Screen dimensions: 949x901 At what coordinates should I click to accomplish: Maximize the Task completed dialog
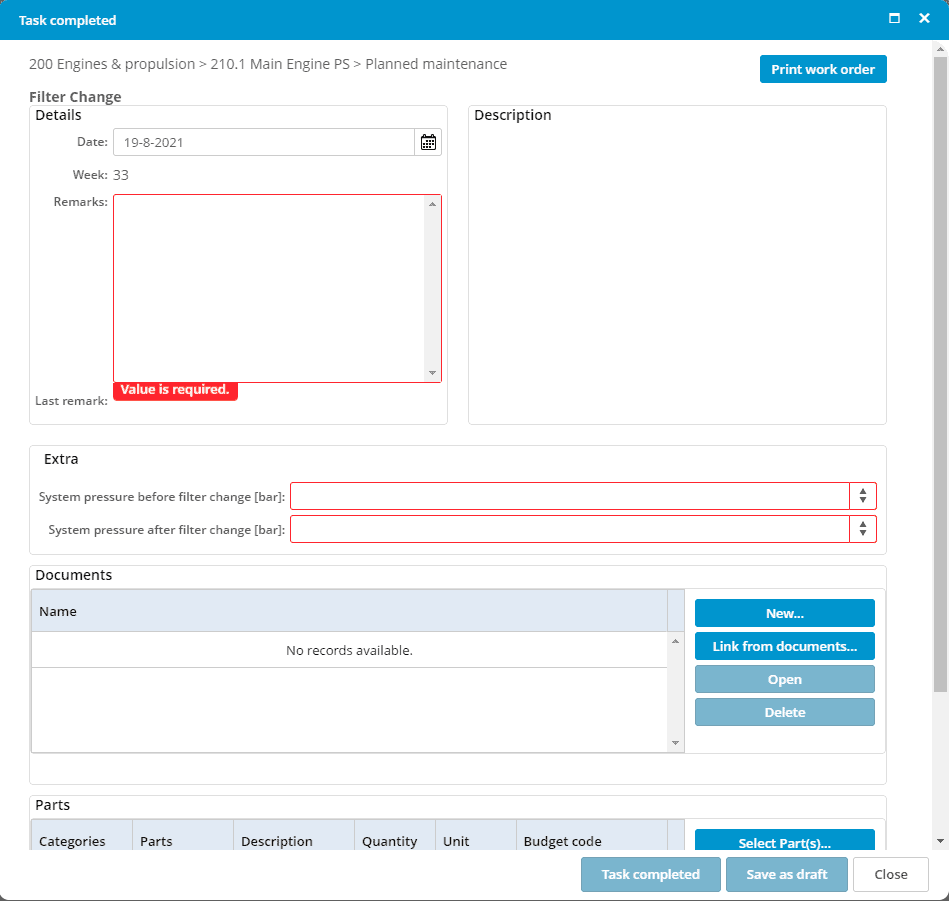[x=894, y=19]
